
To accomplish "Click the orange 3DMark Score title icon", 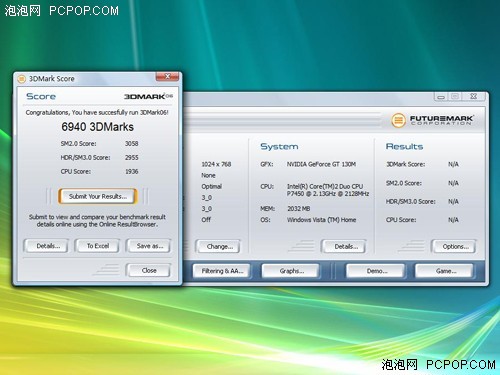I will [21, 79].
